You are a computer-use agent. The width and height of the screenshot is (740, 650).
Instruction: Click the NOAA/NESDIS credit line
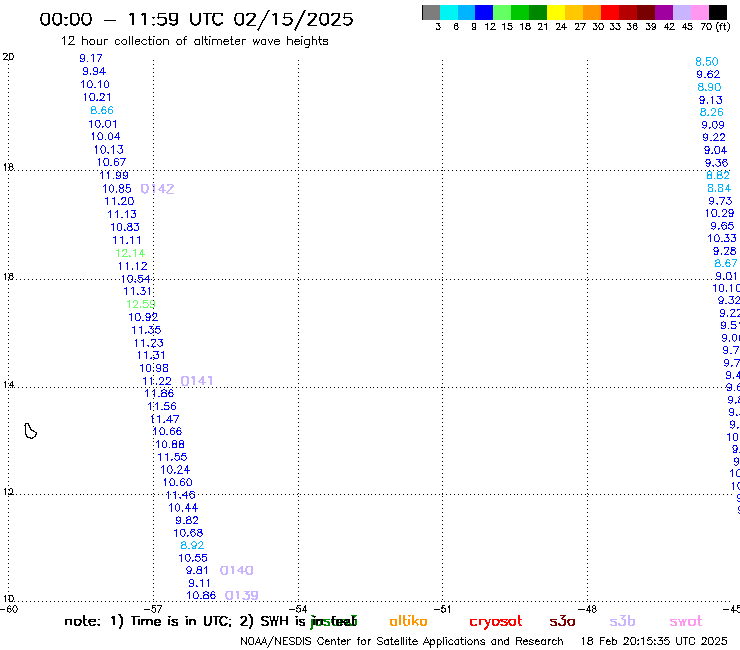click(402, 641)
